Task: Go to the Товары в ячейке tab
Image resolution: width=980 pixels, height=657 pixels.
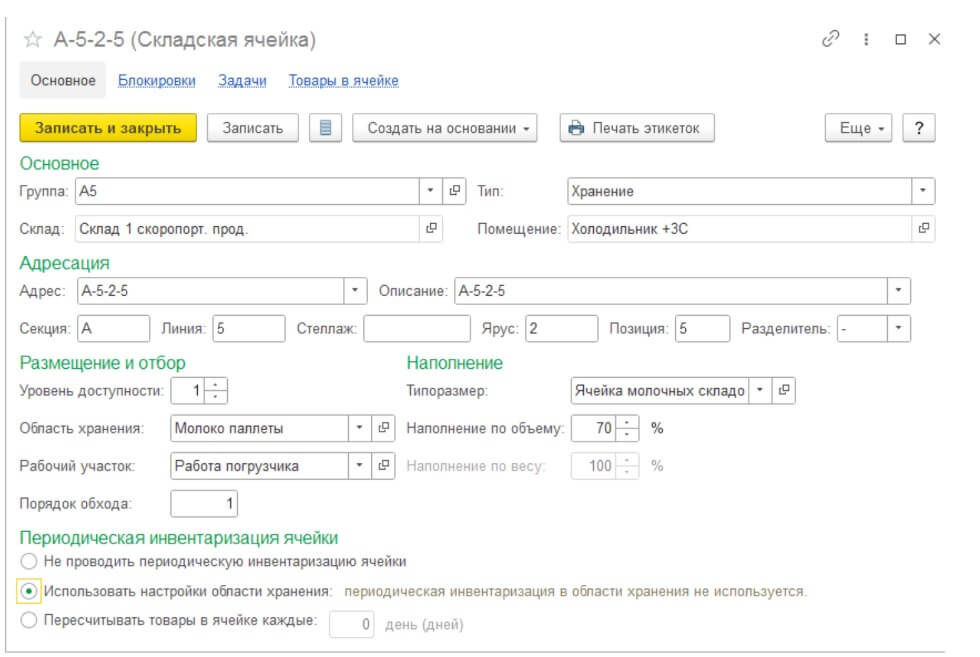Action: [x=343, y=81]
